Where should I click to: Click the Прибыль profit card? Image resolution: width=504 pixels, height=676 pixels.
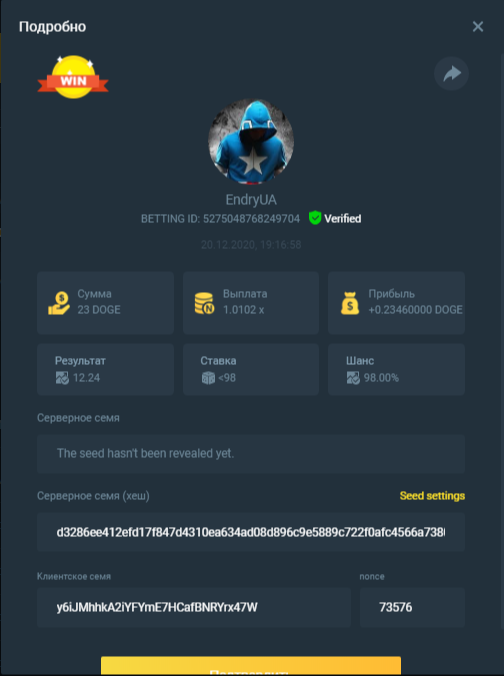[396, 303]
